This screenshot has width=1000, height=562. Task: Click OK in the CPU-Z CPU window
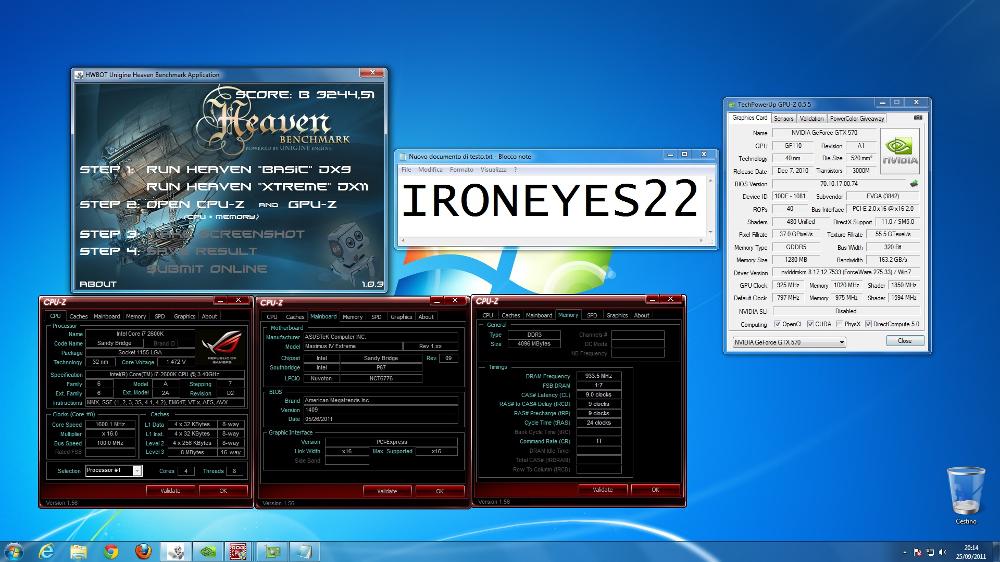tap(223, 491)
